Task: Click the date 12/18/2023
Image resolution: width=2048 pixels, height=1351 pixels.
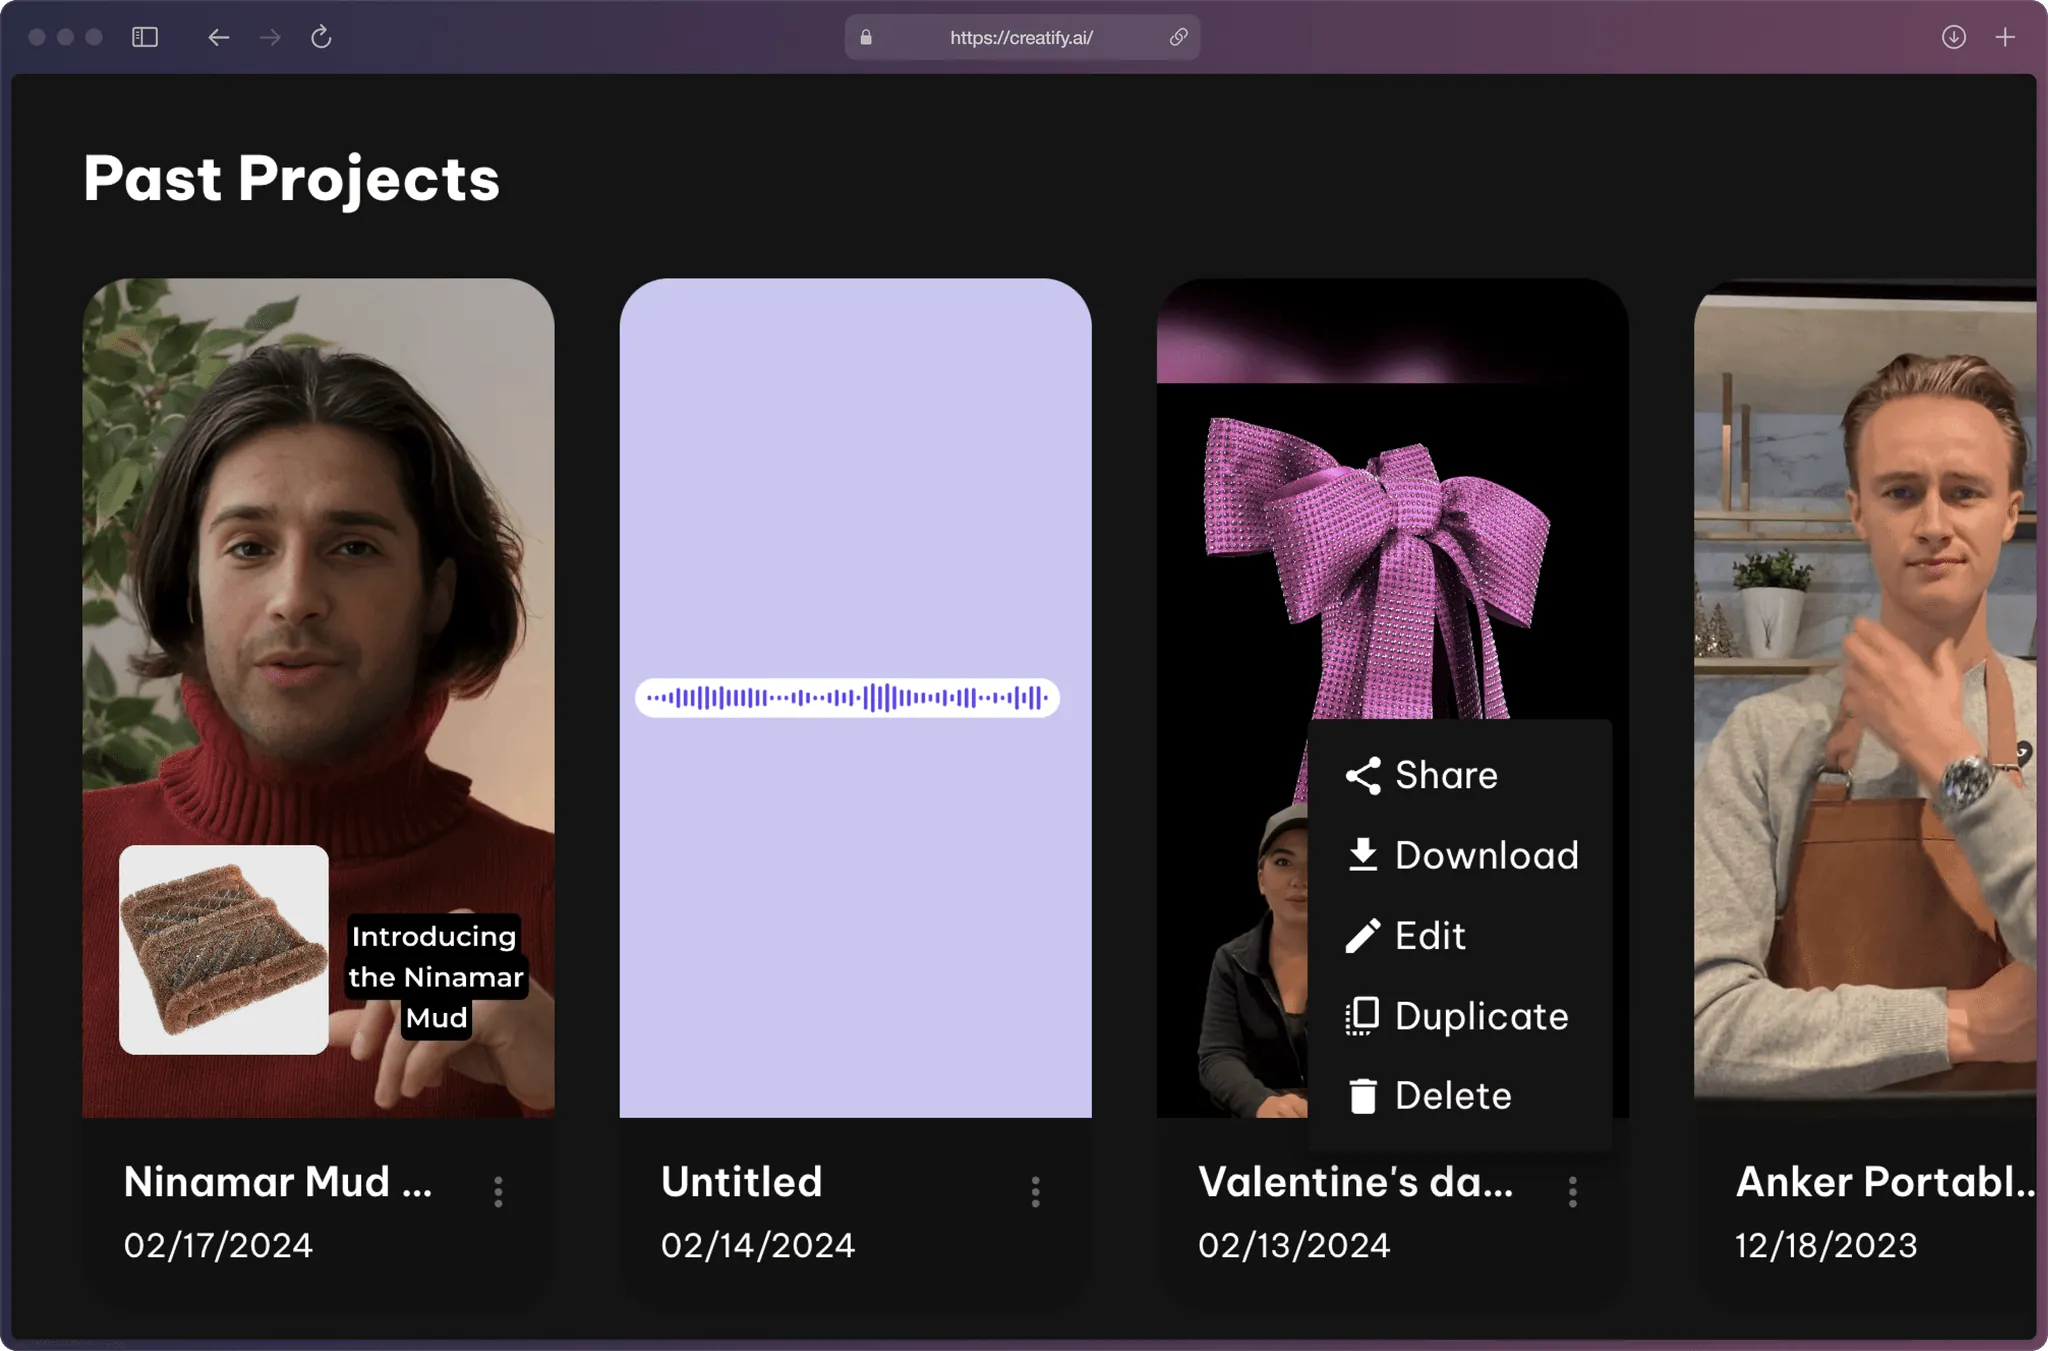Action: pyautogui.click(x=1826, y=1245)
